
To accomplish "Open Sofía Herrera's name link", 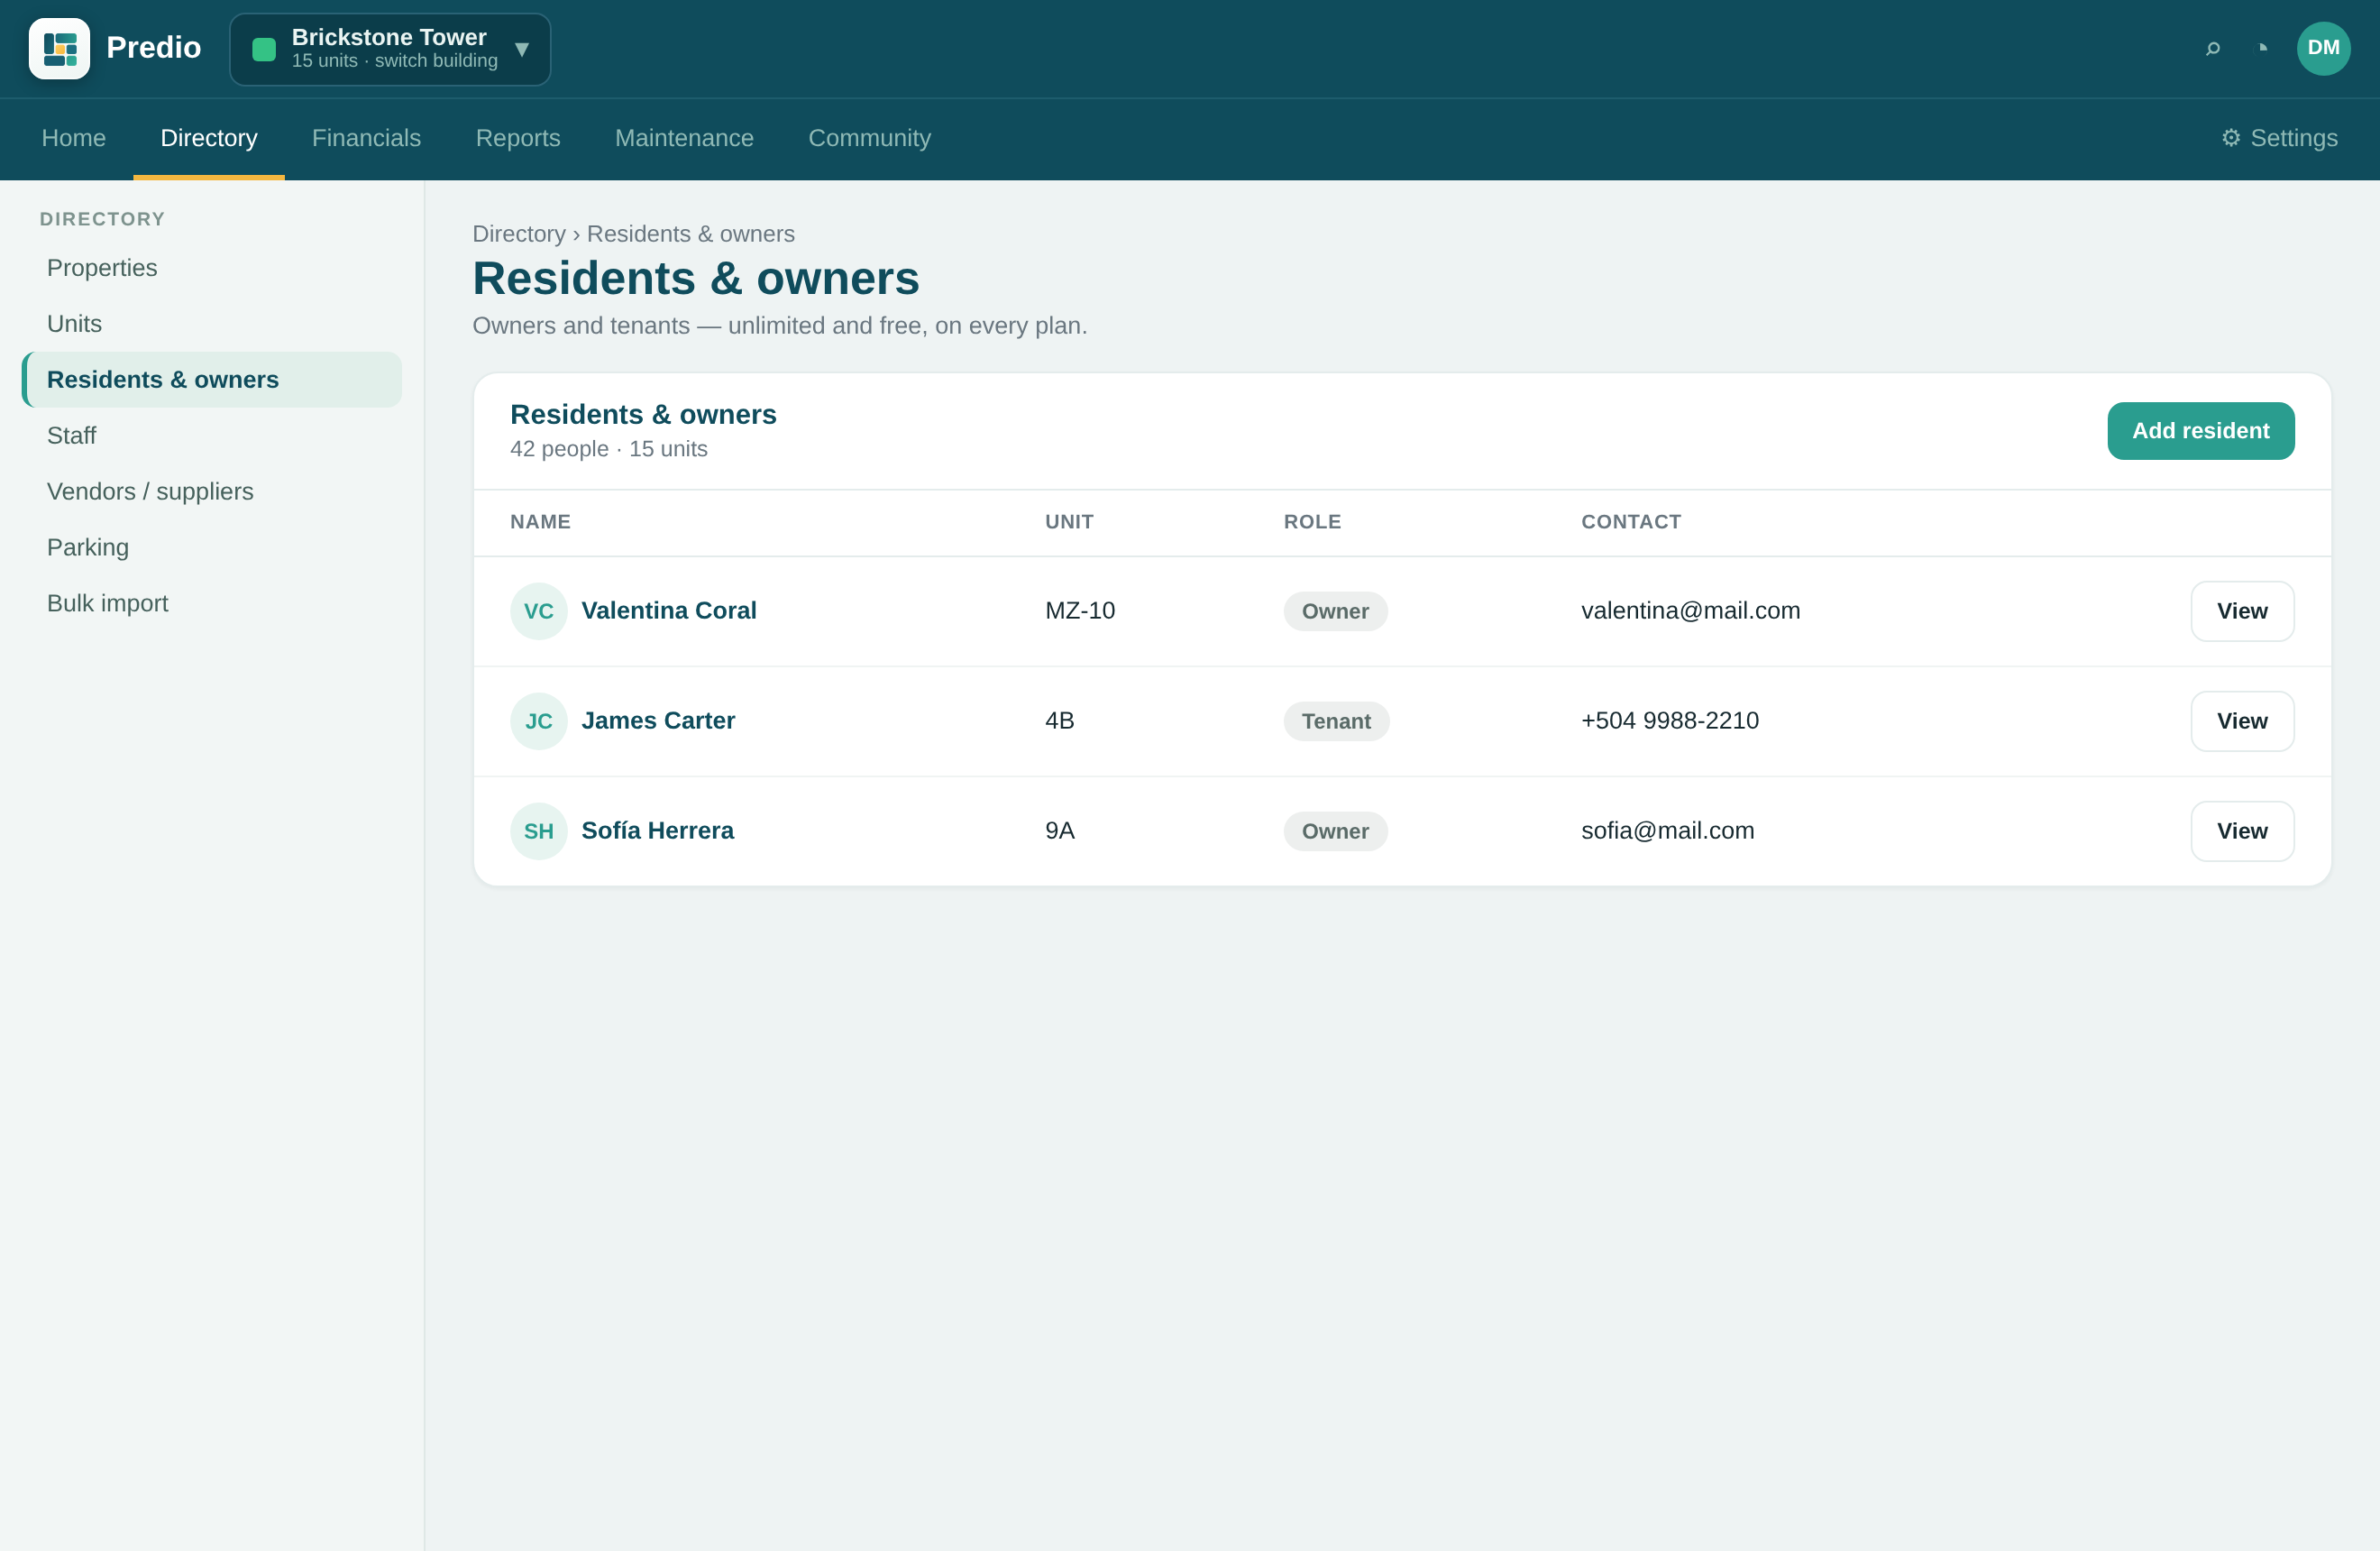I will pos(657,831).
